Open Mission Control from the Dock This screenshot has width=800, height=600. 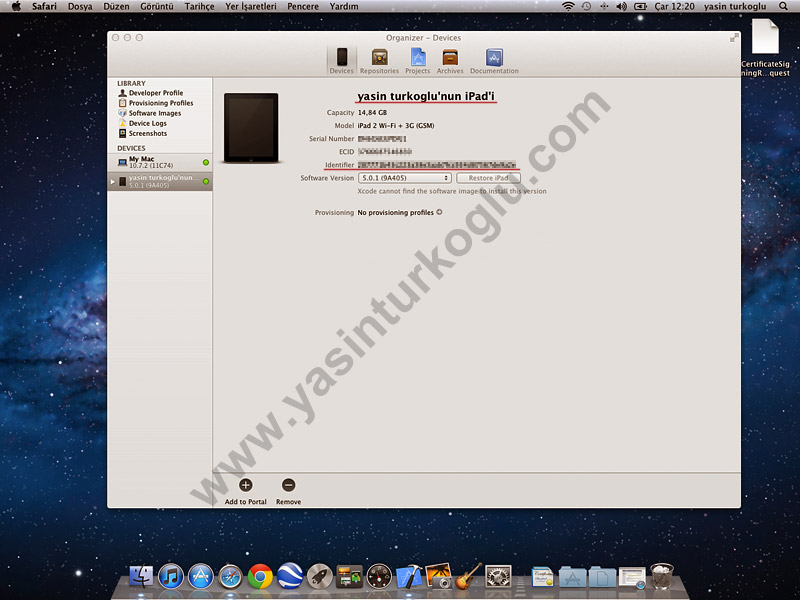pos(349,577)
